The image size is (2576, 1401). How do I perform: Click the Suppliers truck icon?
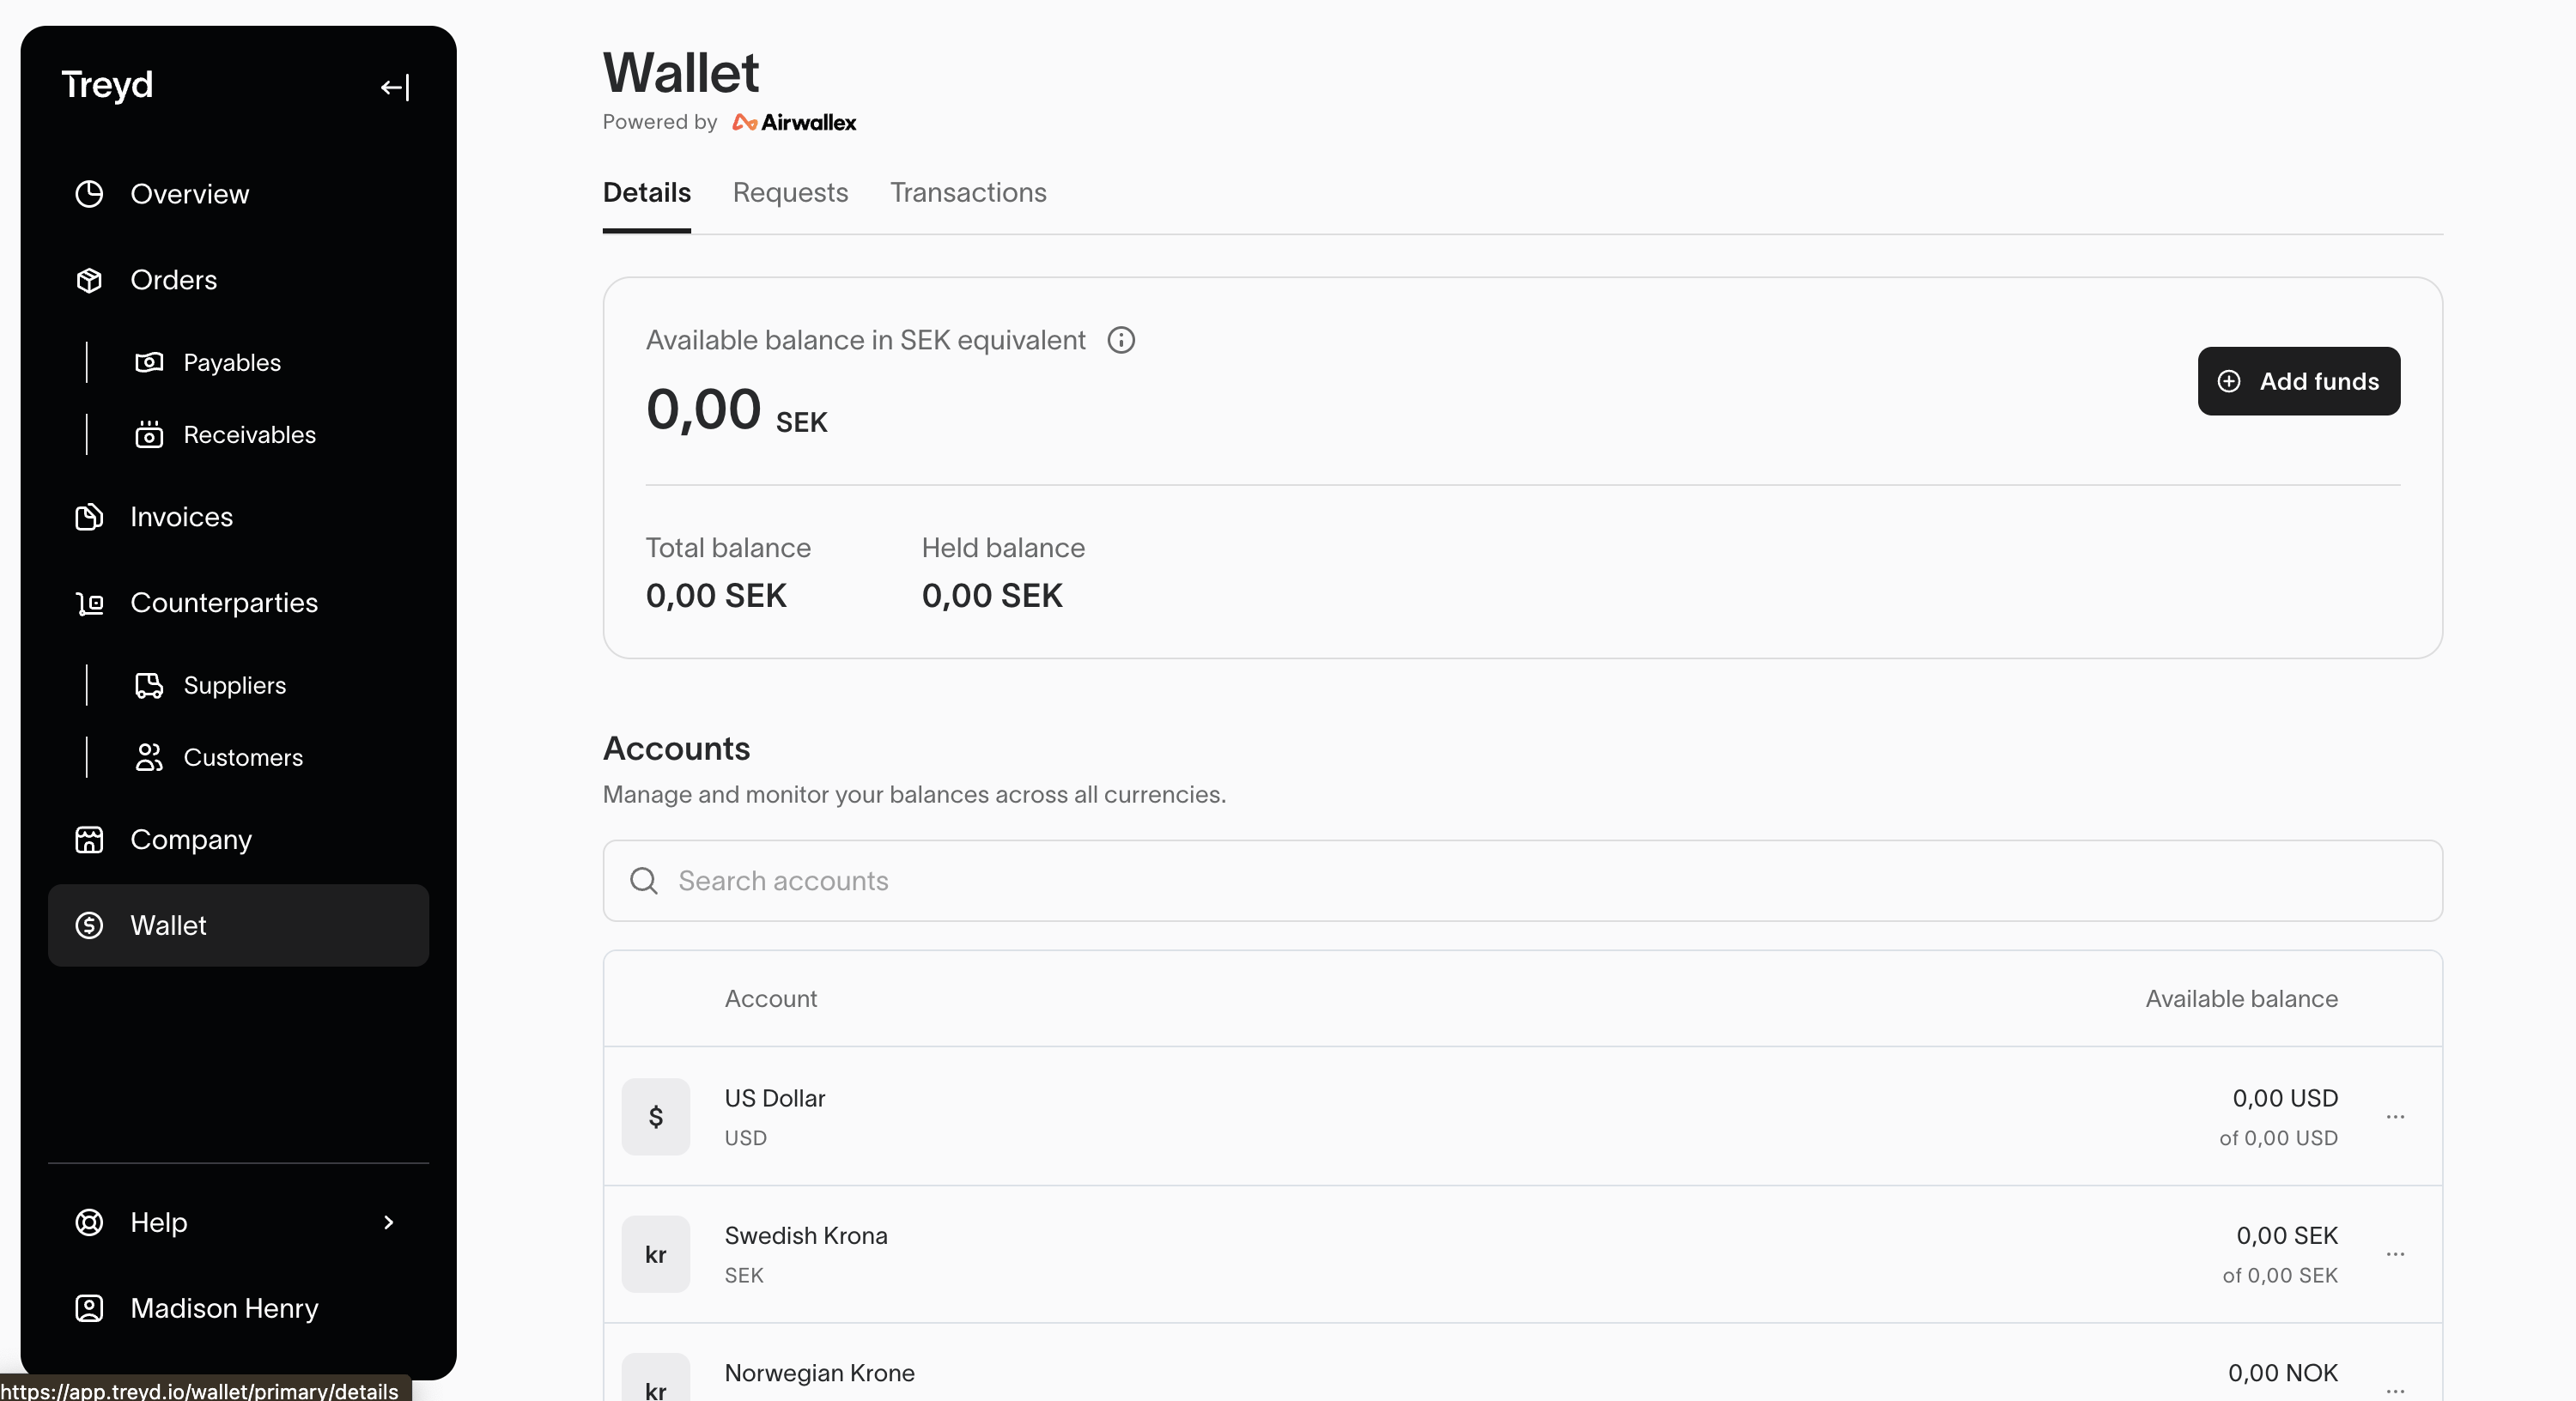pyautogui.click(x=149, y=685)
